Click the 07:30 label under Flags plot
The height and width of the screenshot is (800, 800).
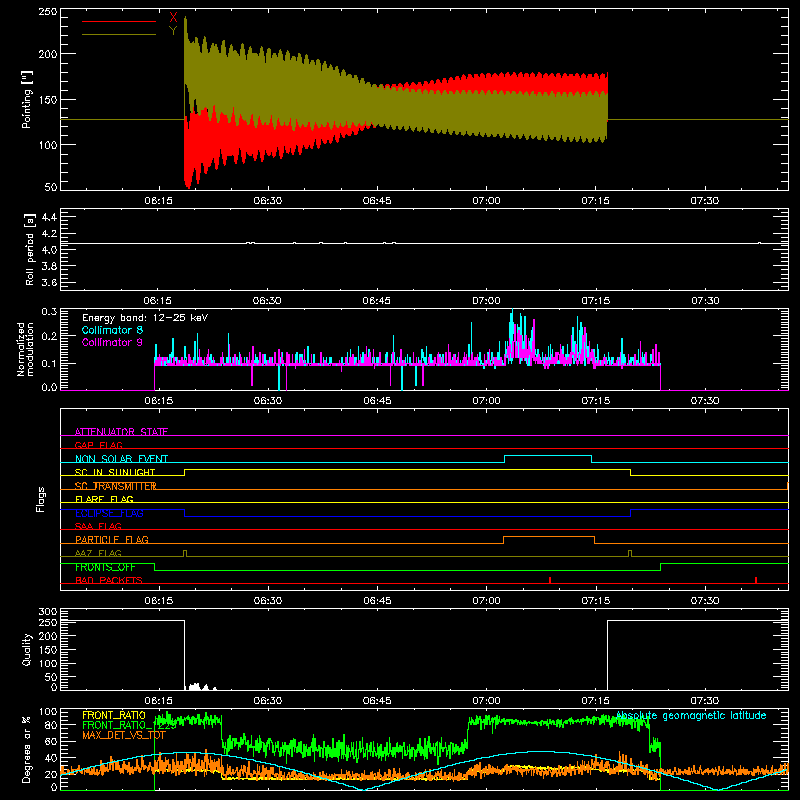coord(705,601)
